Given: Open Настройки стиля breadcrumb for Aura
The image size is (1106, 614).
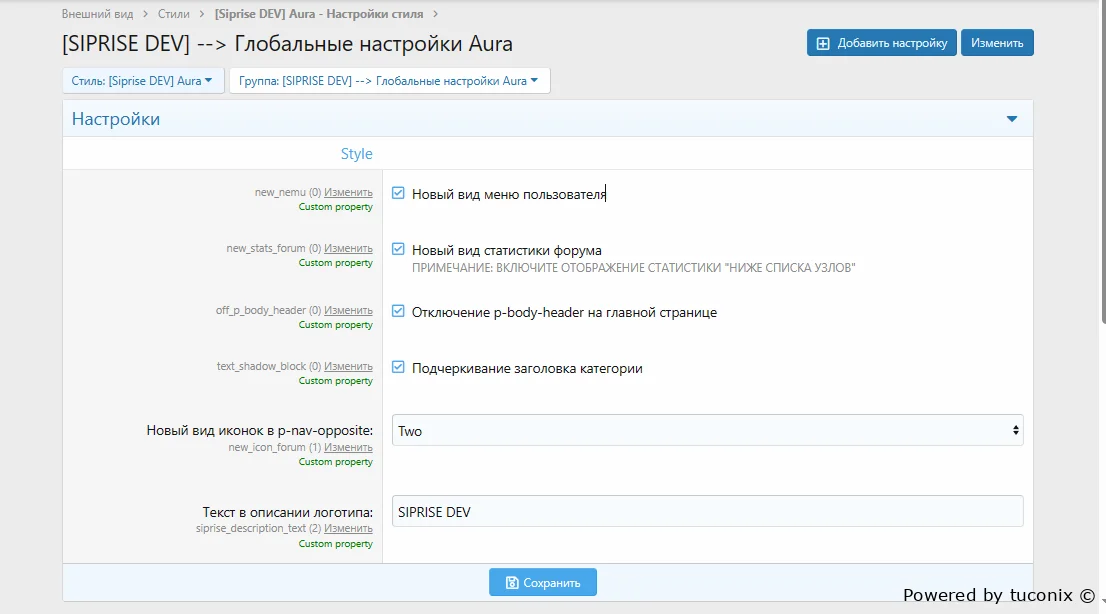Looking at the screenshot, I should pos(318,14).
